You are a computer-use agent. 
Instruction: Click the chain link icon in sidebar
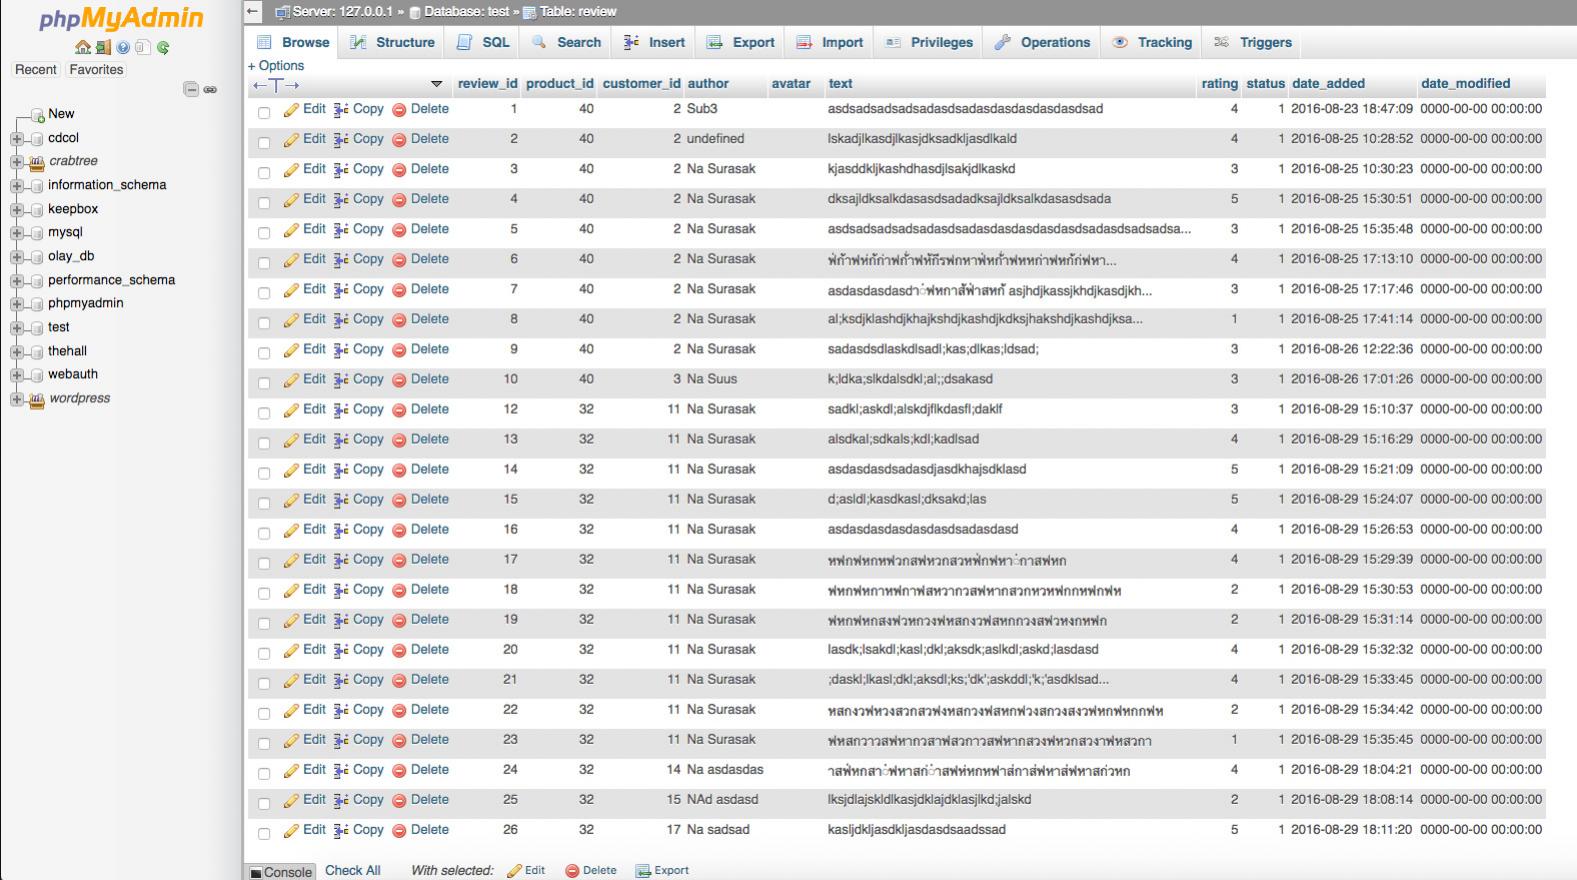[x=210, y=90]
